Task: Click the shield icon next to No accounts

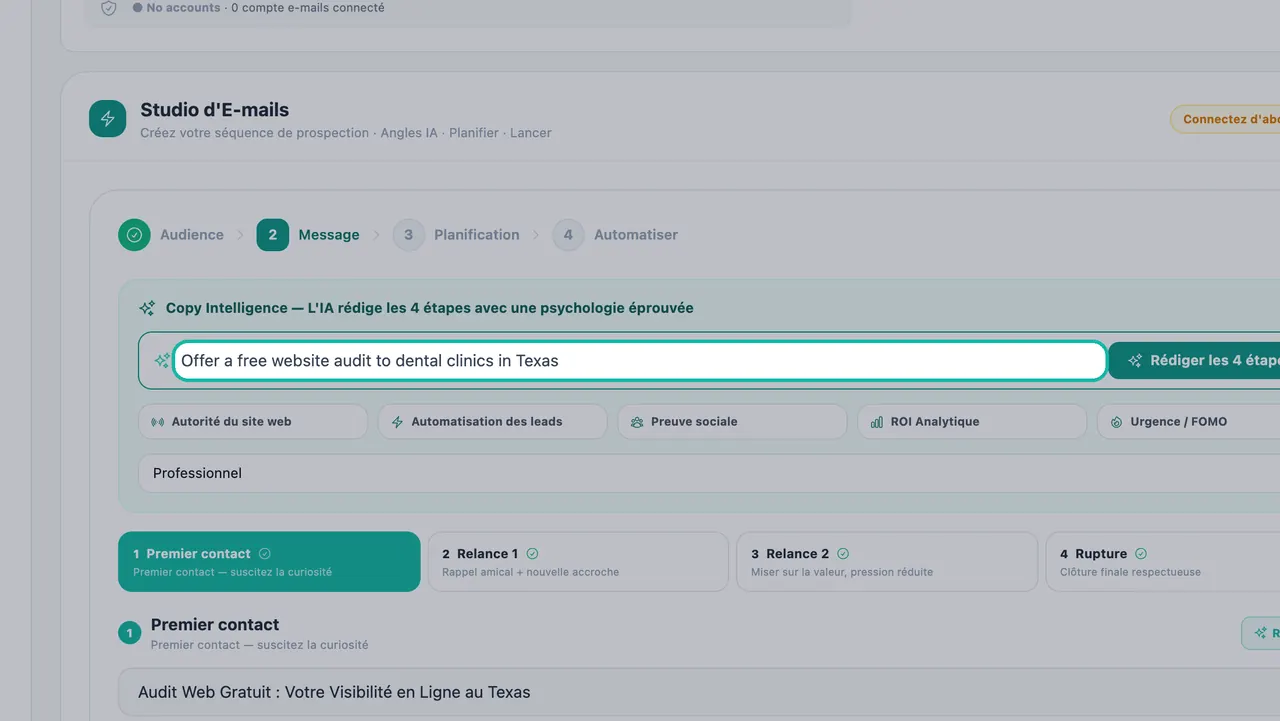Action: pyautogui.click(x=109, y=8)
